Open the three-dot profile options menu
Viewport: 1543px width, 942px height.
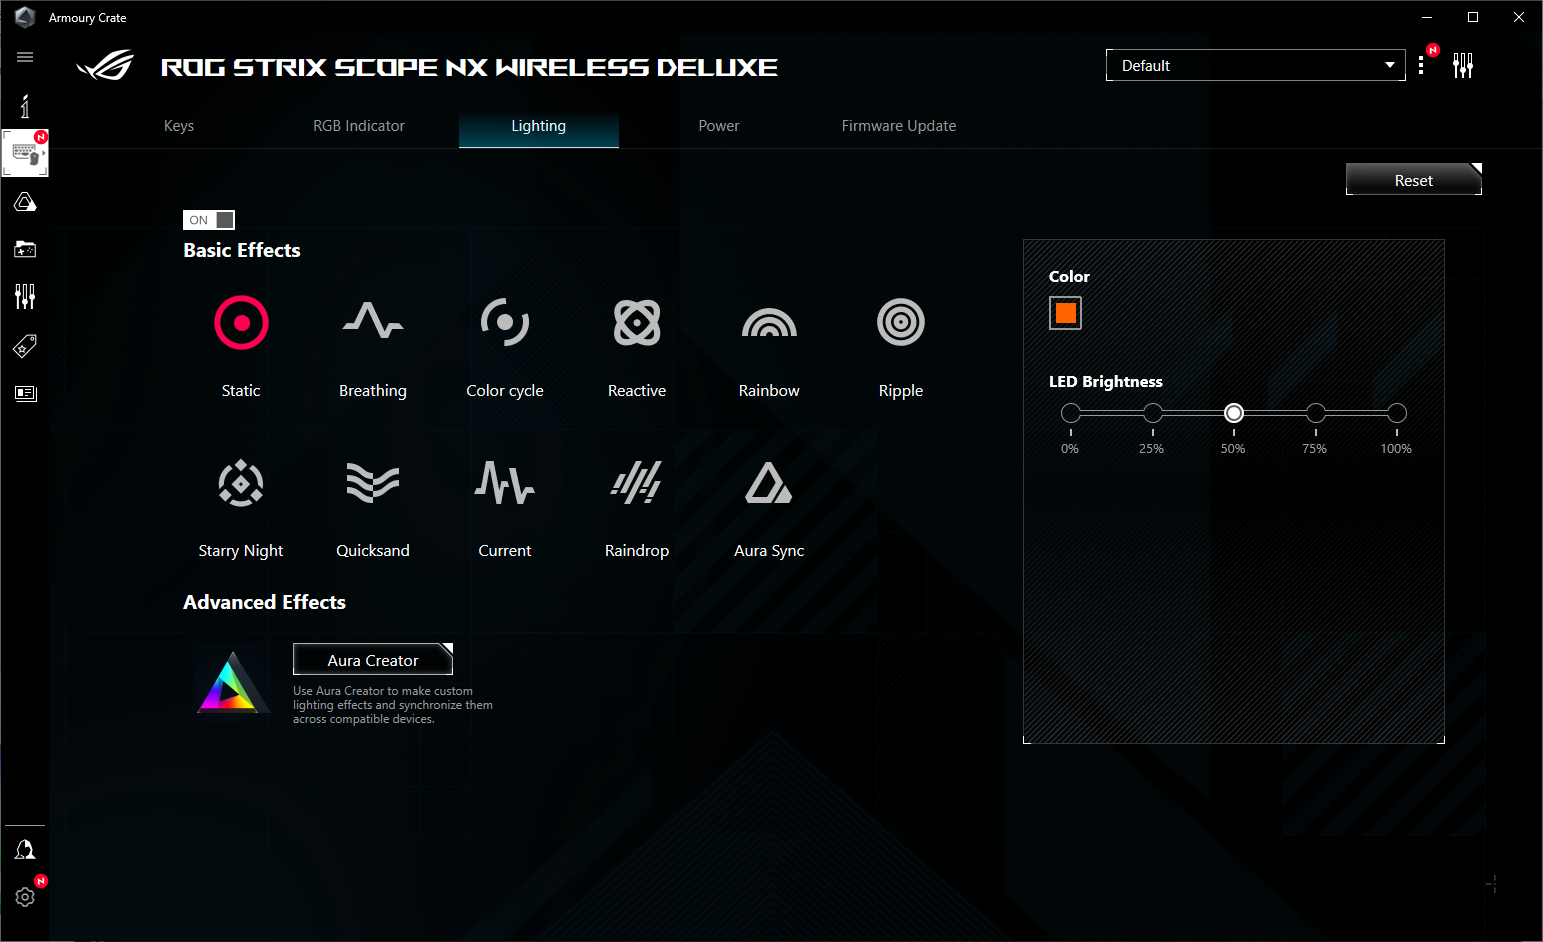(x=1421, y=65)
